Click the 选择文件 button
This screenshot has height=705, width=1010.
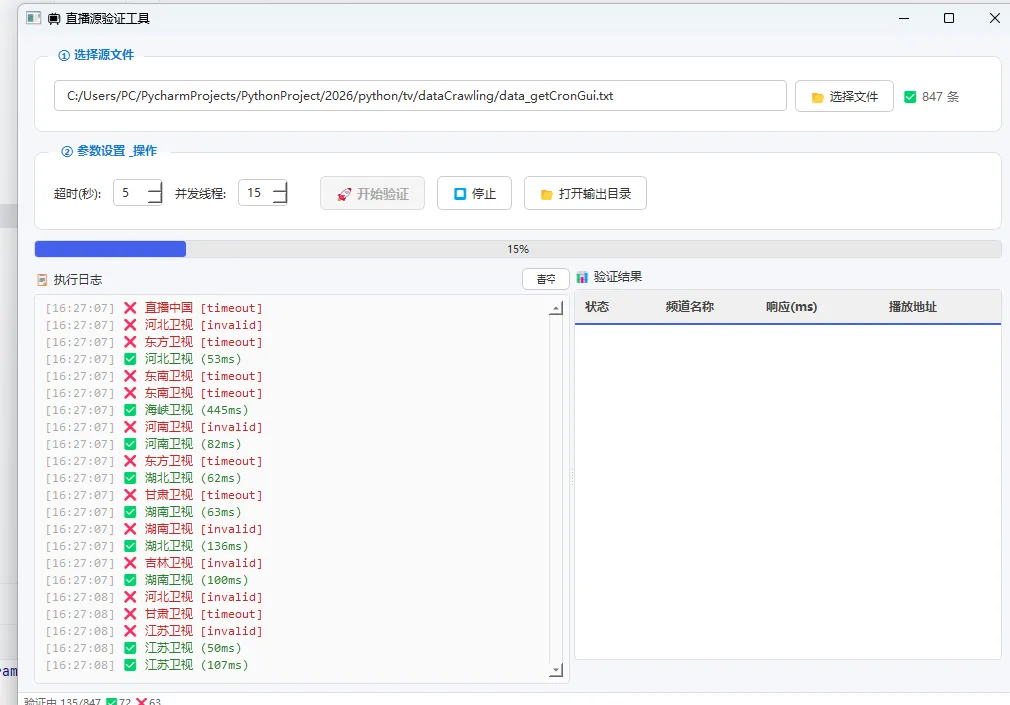pos(844,96)
